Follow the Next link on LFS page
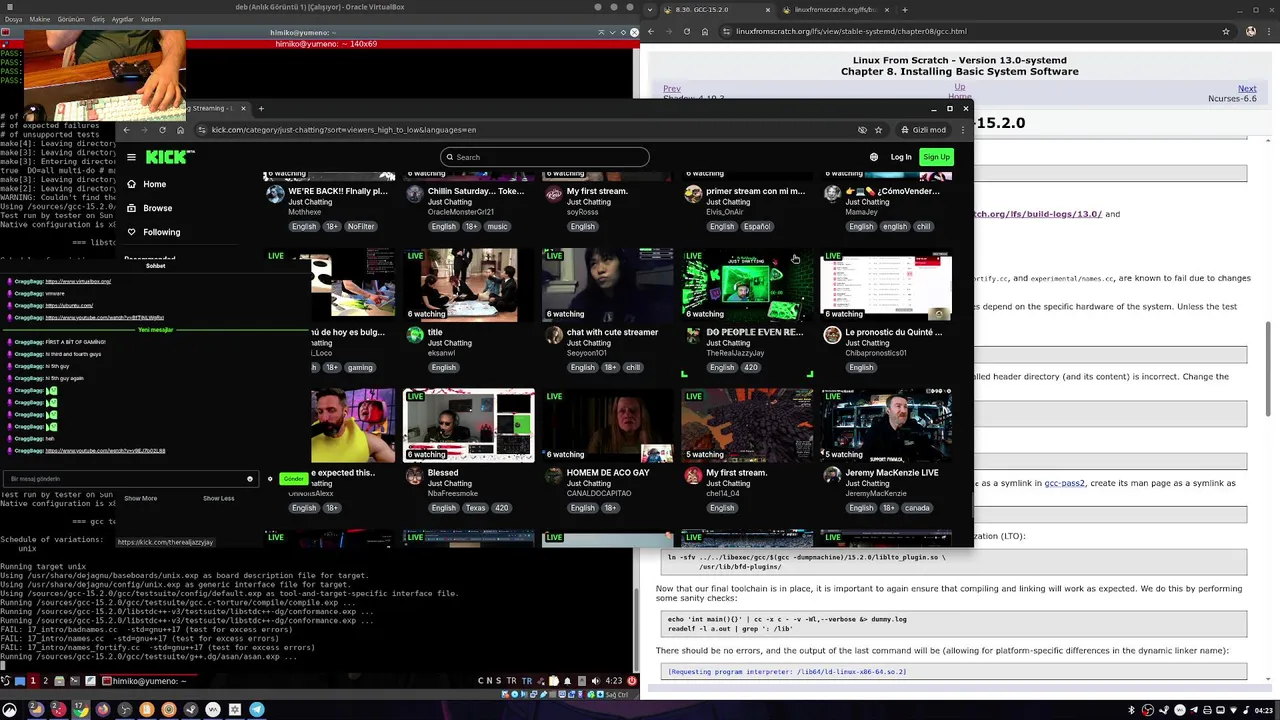This screenshot has width=1280, height=720. point(1247,89)
